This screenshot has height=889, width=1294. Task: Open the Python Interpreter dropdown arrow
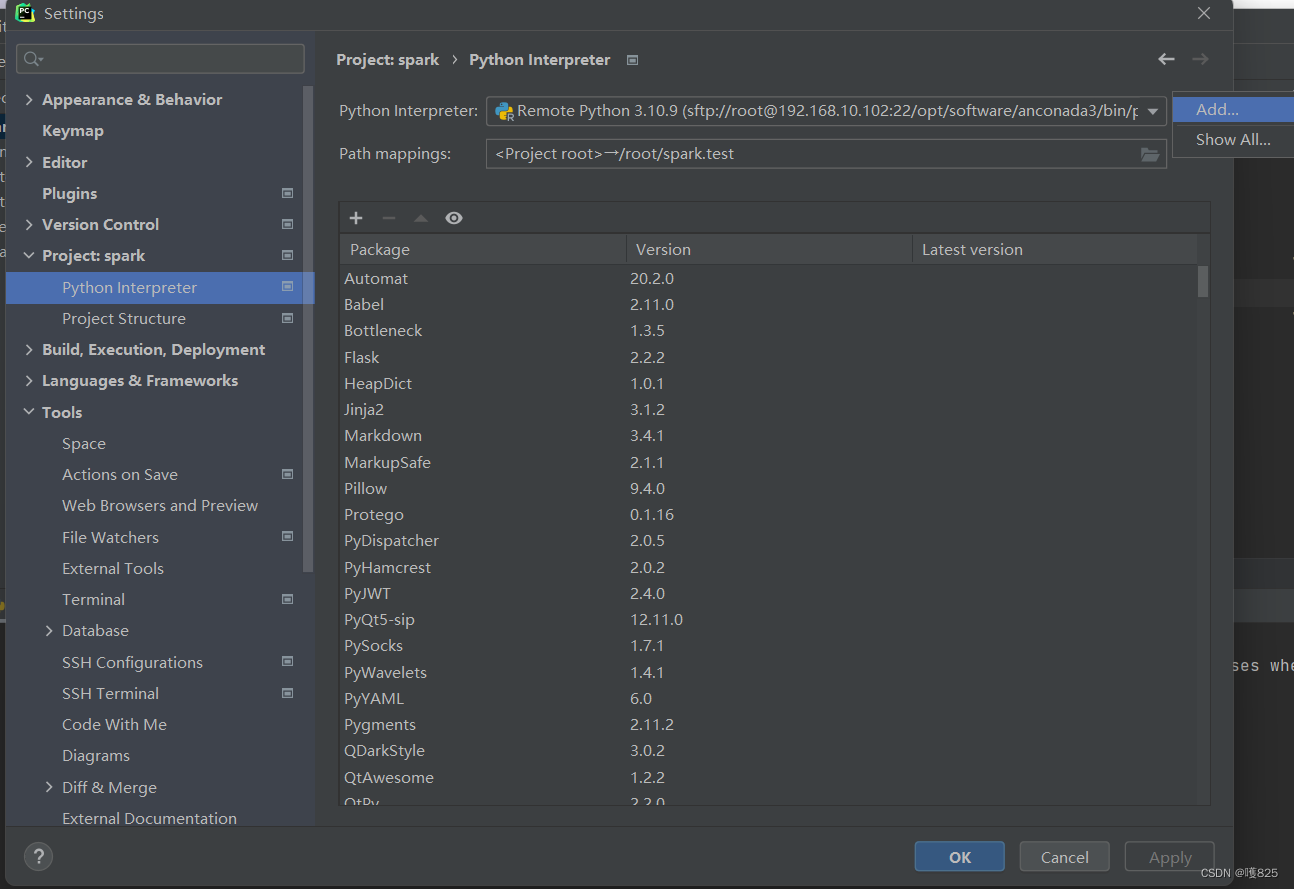point(1152,111)
